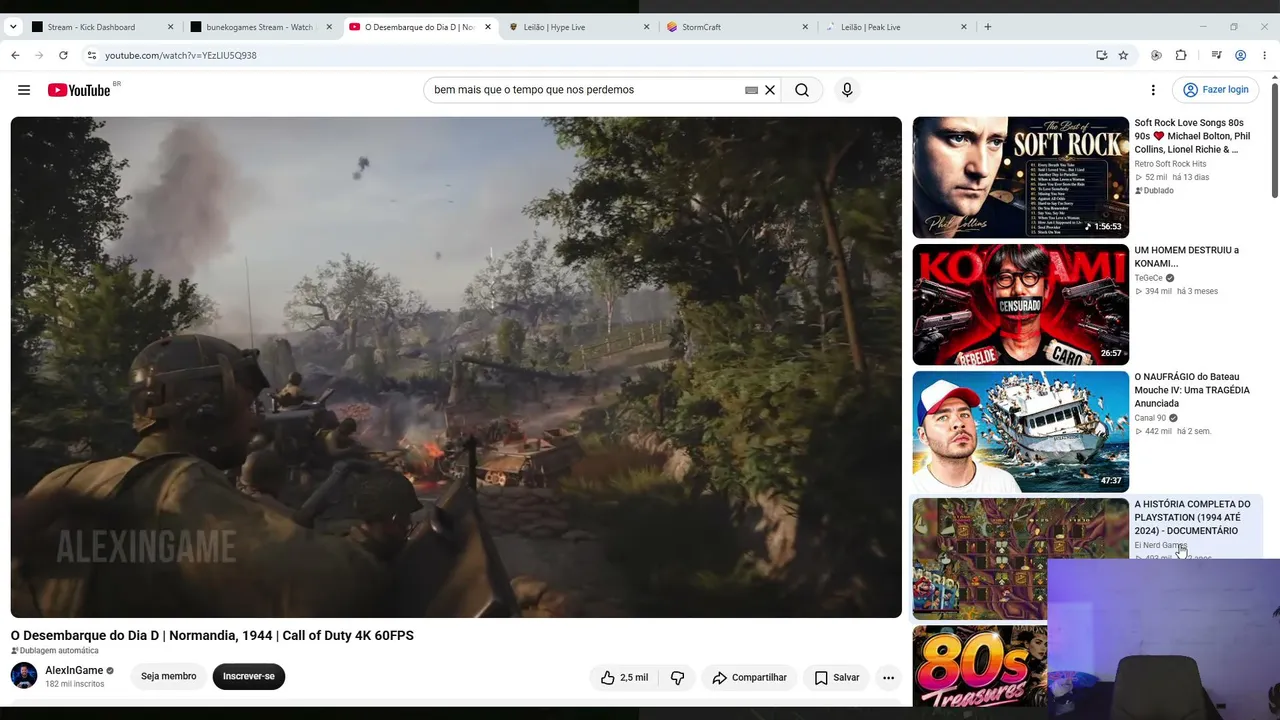Click the Seja membro button
1280x720 pixels.
tap(168, 676)
